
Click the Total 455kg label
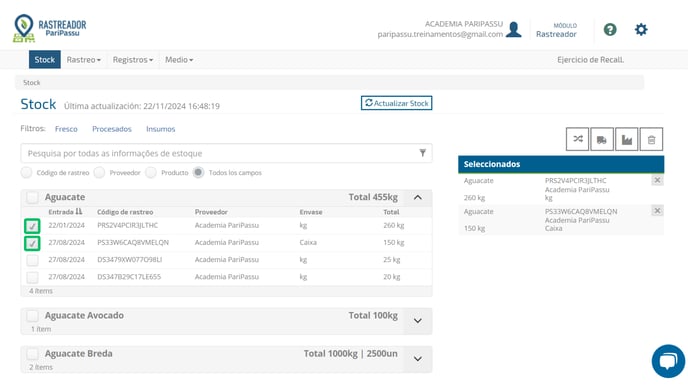[373, 197]
